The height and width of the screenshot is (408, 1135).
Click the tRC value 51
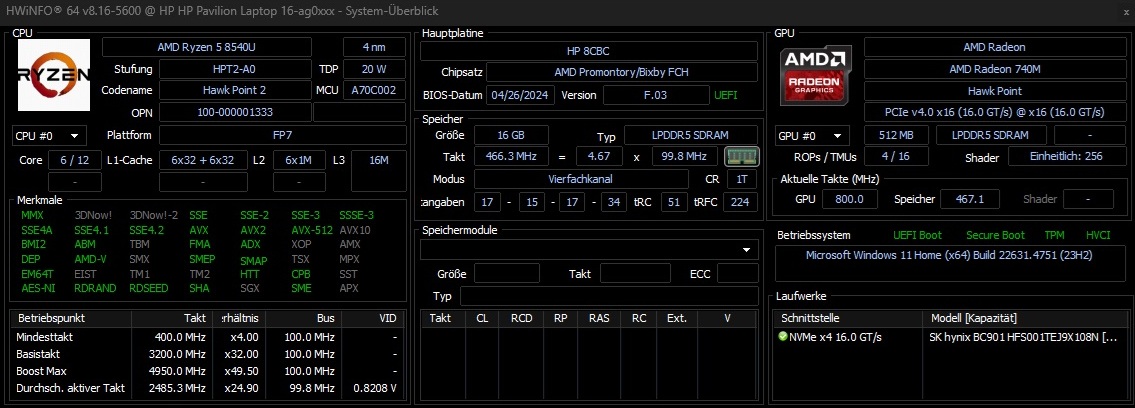point(673,202)
